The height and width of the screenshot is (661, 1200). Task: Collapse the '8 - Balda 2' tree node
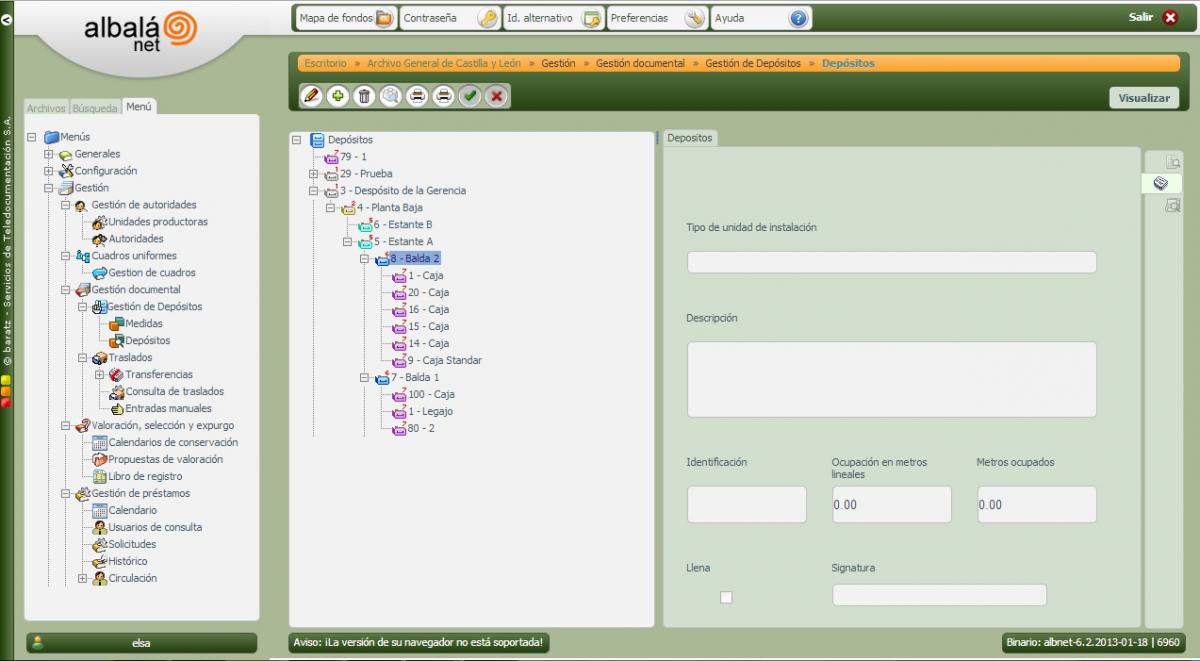coord(364,258)
